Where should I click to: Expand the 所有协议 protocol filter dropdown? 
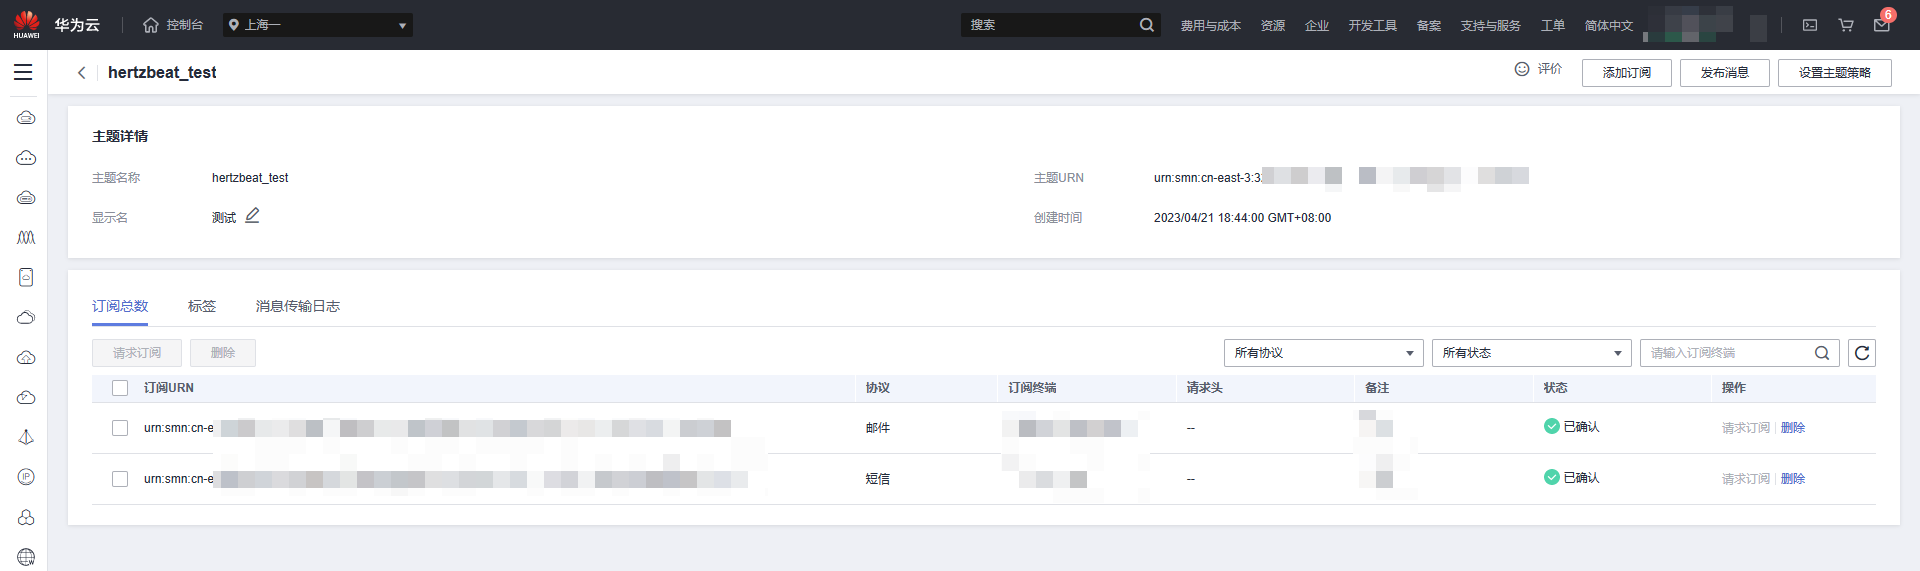tap(1322, 353)
